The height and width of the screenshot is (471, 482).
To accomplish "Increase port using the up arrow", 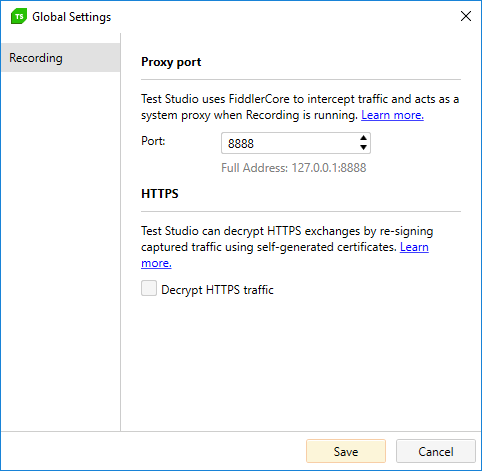I will coord(363,138).
